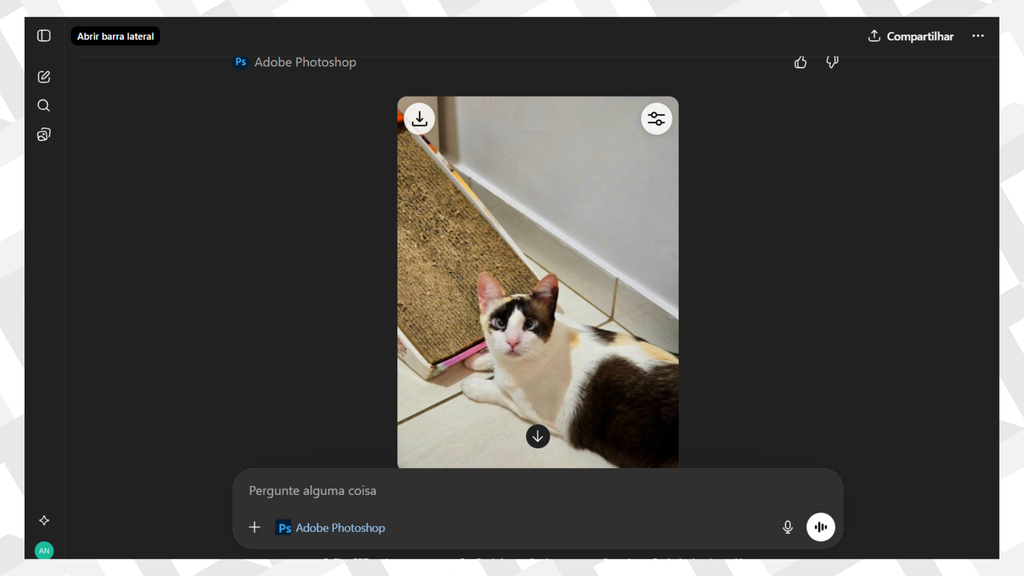1024x576 pixels.
Task: Open the image library icon
Action: click(44, 135)
